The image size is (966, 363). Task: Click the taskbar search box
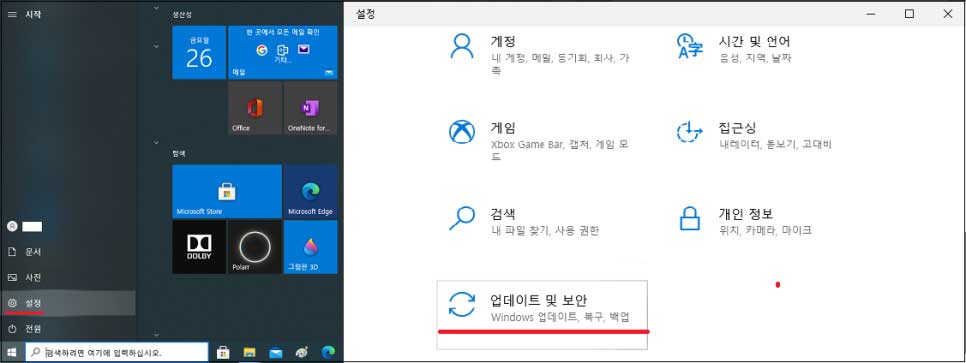point(117,353)
